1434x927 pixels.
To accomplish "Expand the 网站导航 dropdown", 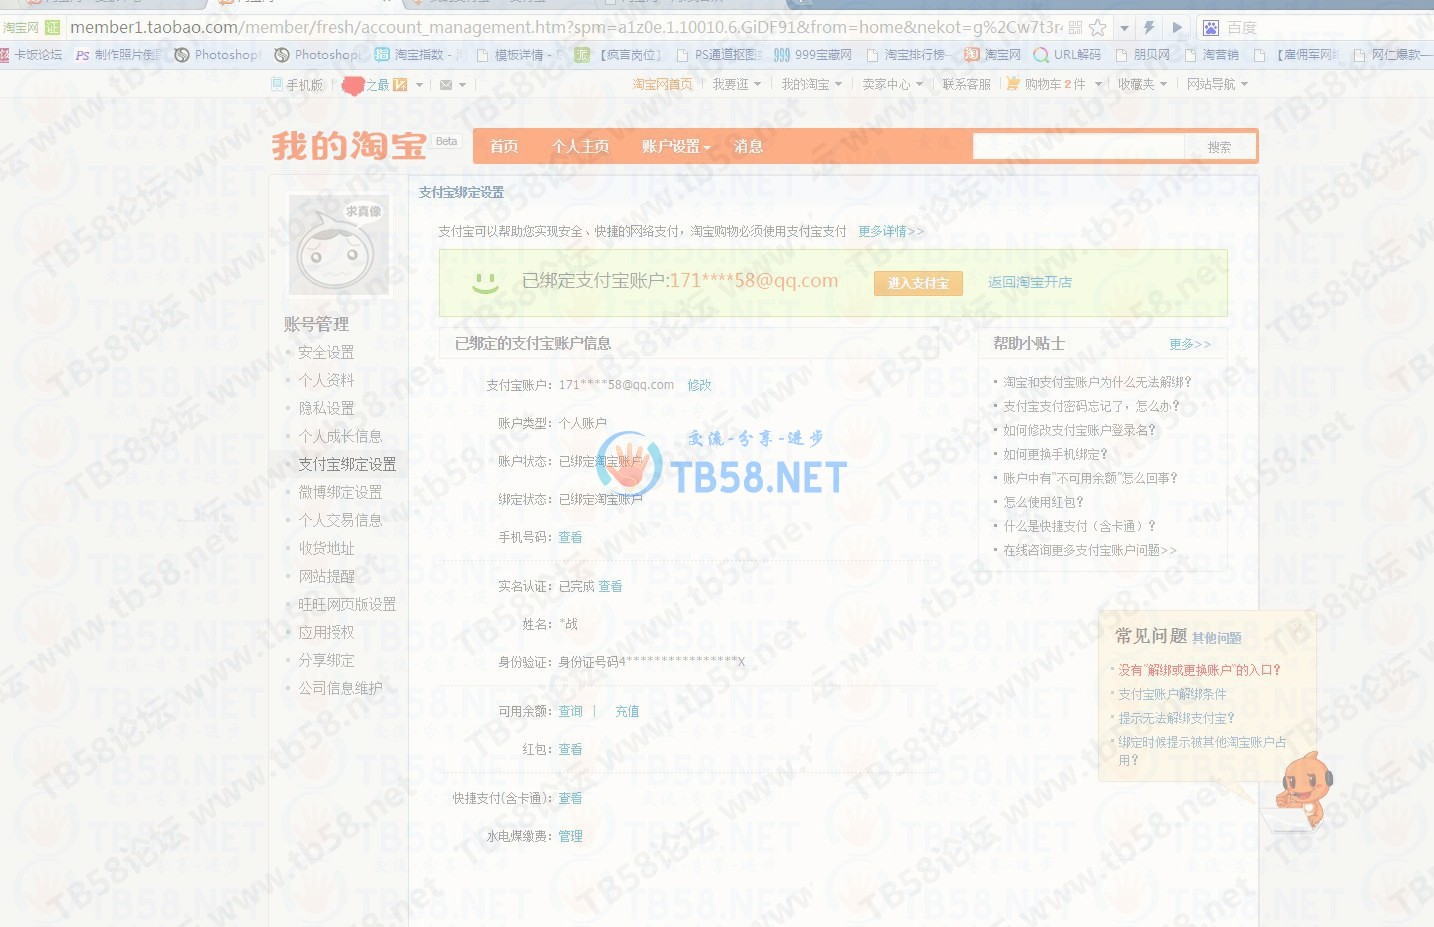I will click(x=1217, y=84).
